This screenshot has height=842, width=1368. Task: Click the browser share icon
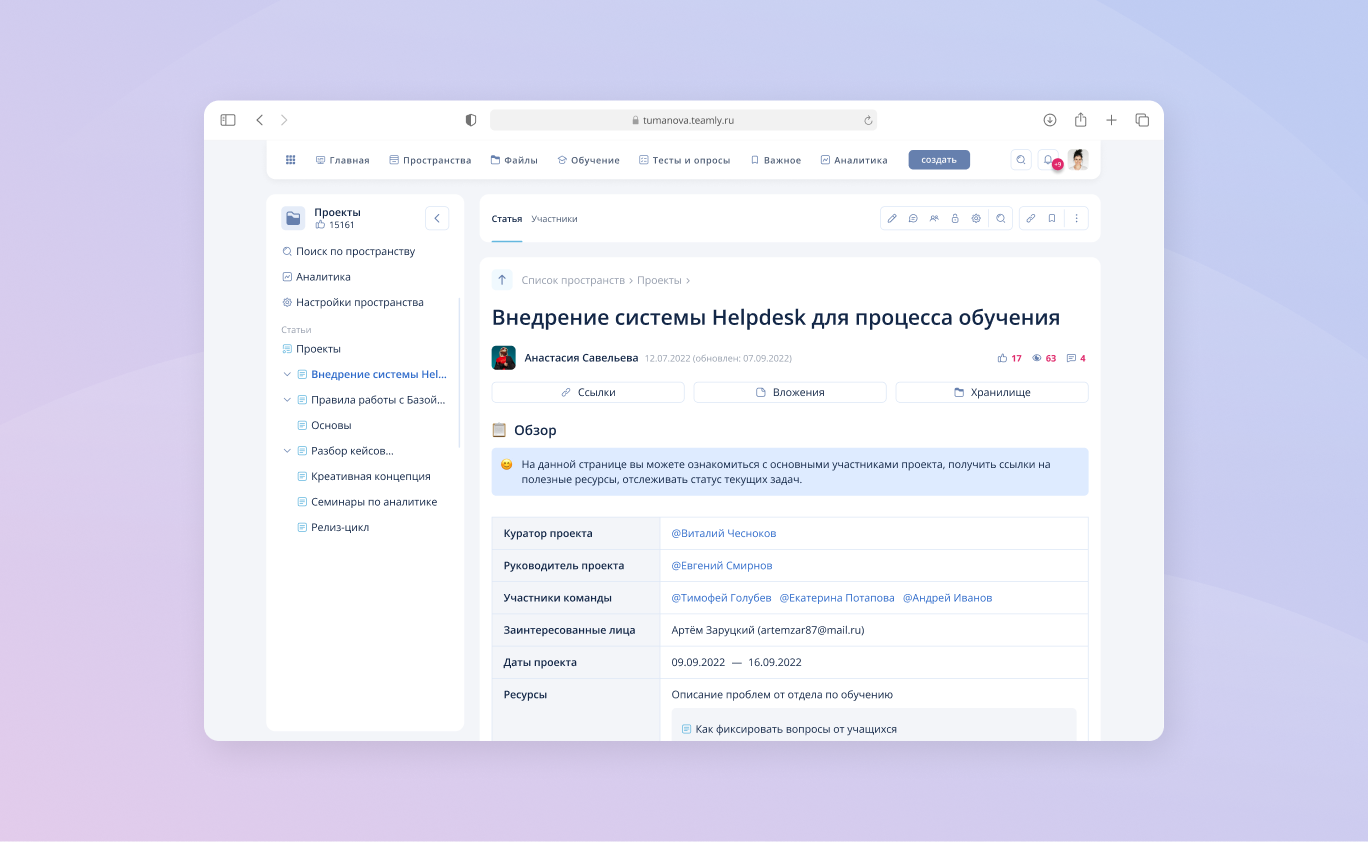coord(1081,120)
